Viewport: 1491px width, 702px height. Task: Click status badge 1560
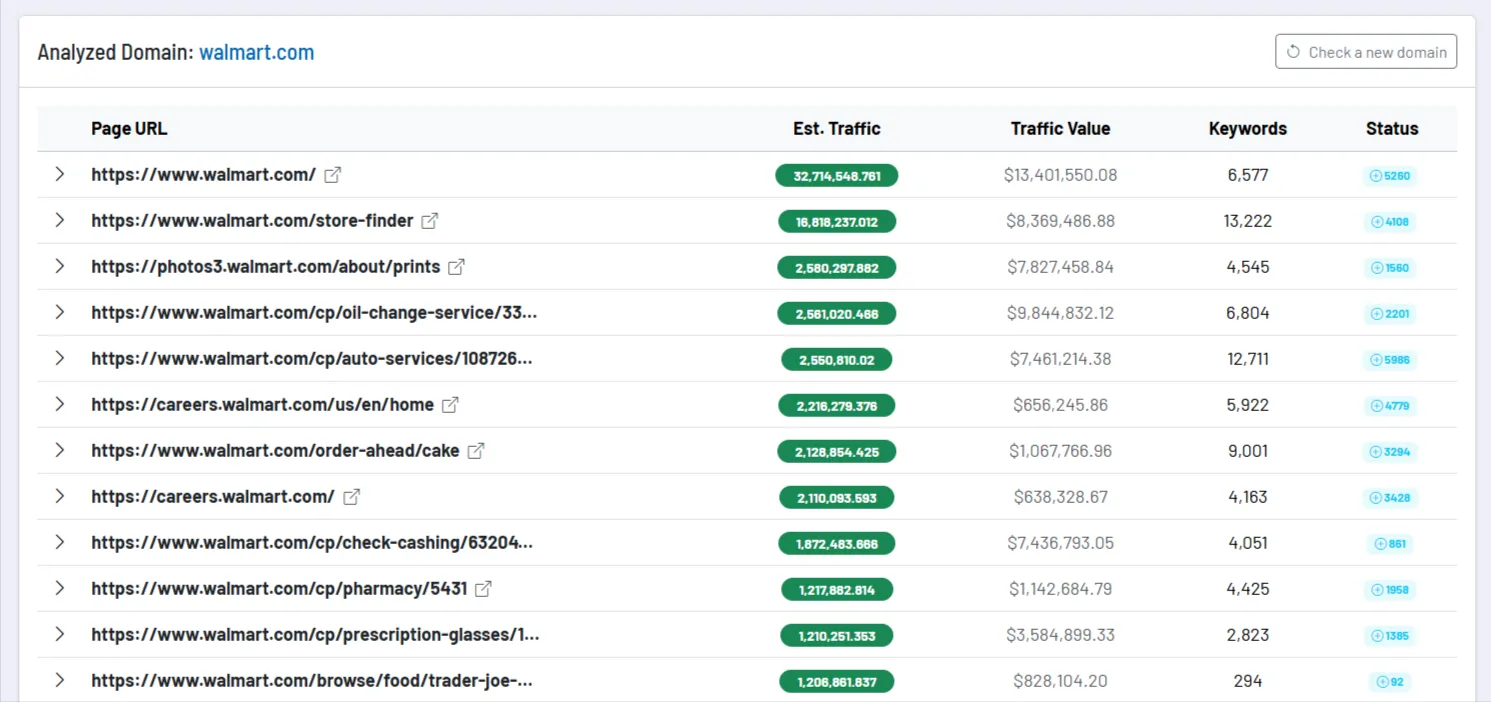click(1390, 268)
